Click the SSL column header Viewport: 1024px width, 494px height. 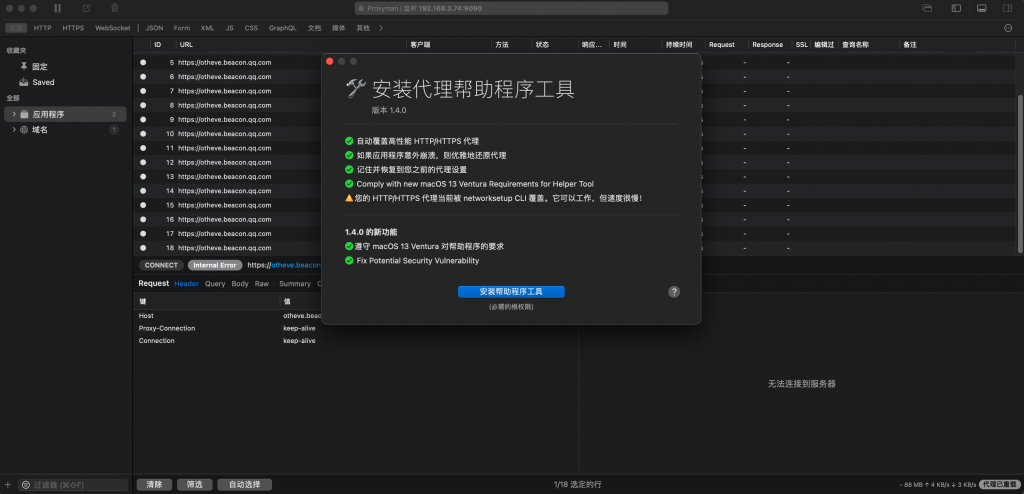tap(801, 45)
